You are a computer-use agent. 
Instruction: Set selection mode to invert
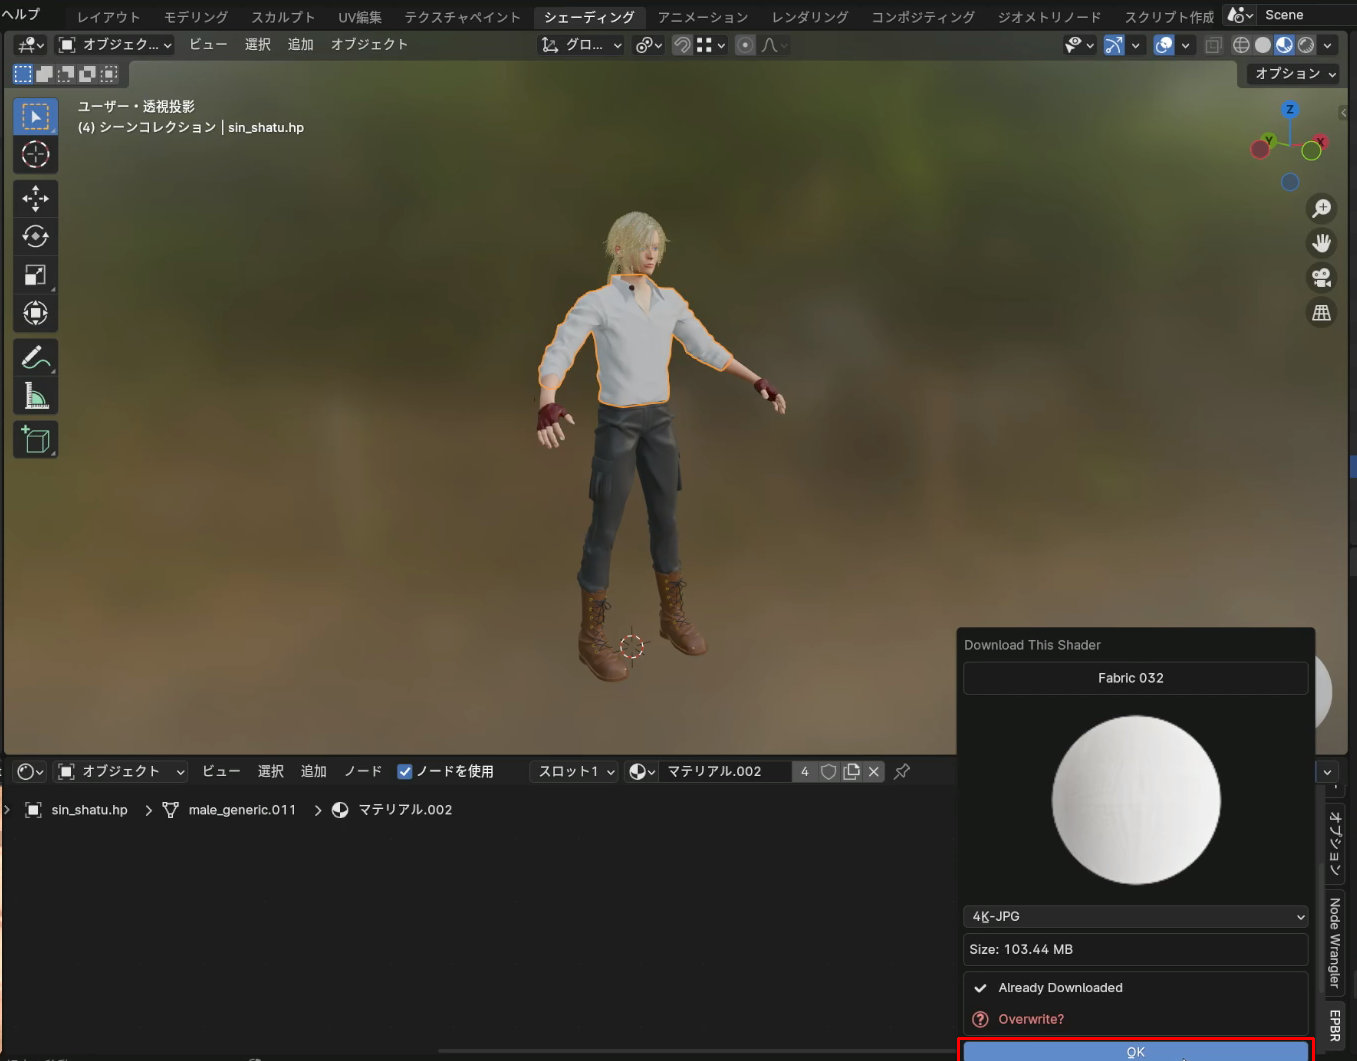pos(88,74)
